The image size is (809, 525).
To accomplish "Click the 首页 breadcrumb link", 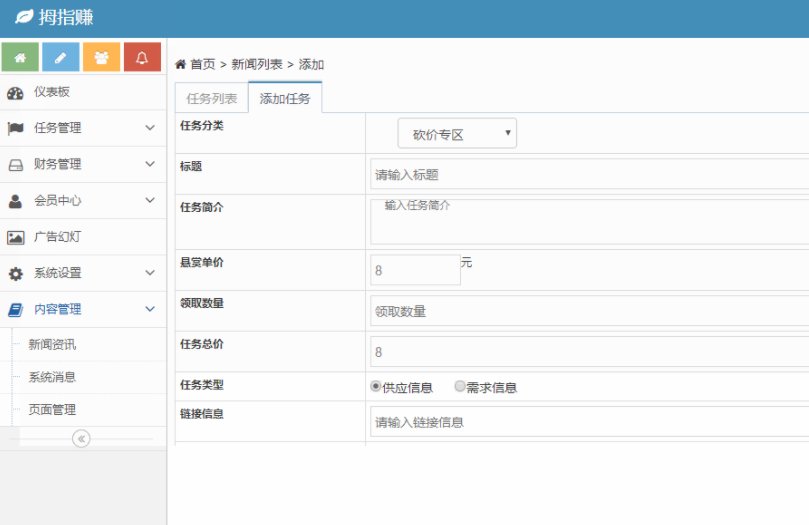I will (x=202, y=64).
